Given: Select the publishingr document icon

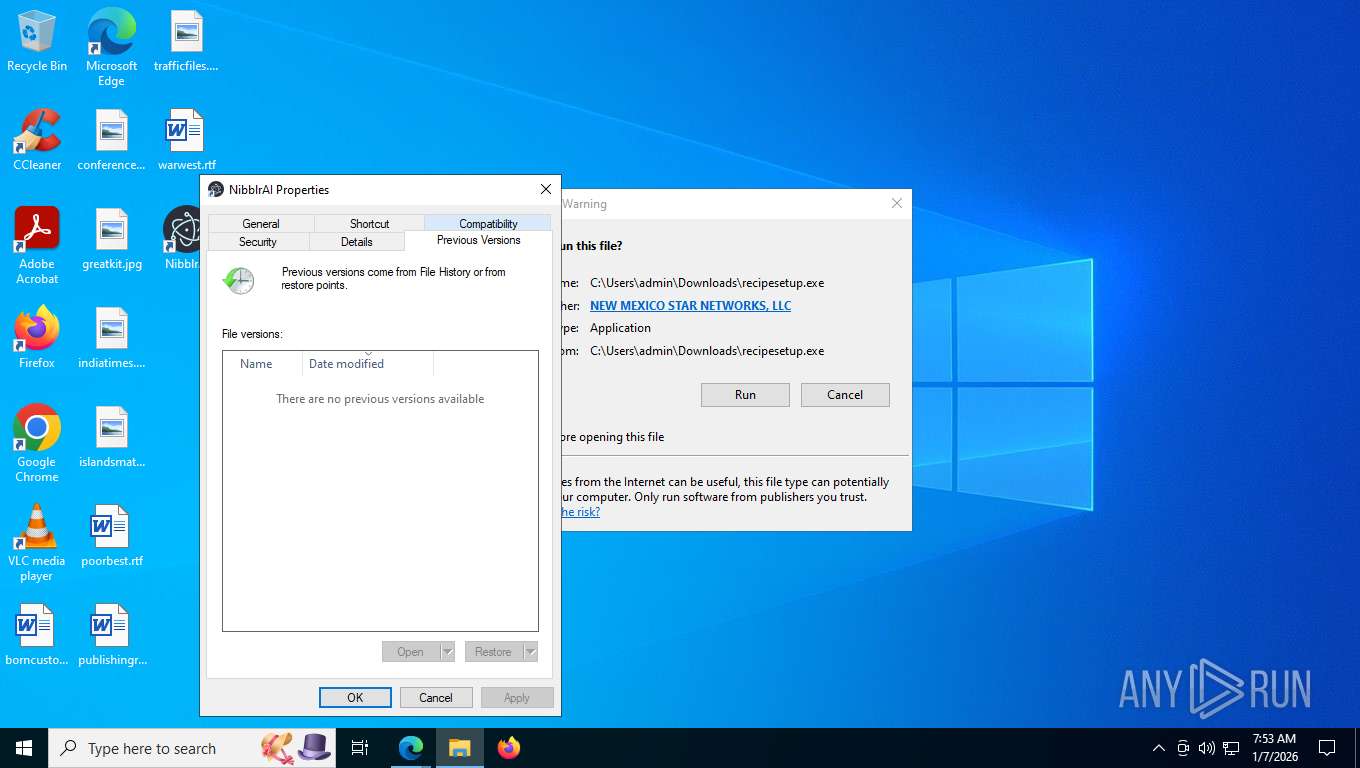Looking at the screenshot, I should (111, 635).
